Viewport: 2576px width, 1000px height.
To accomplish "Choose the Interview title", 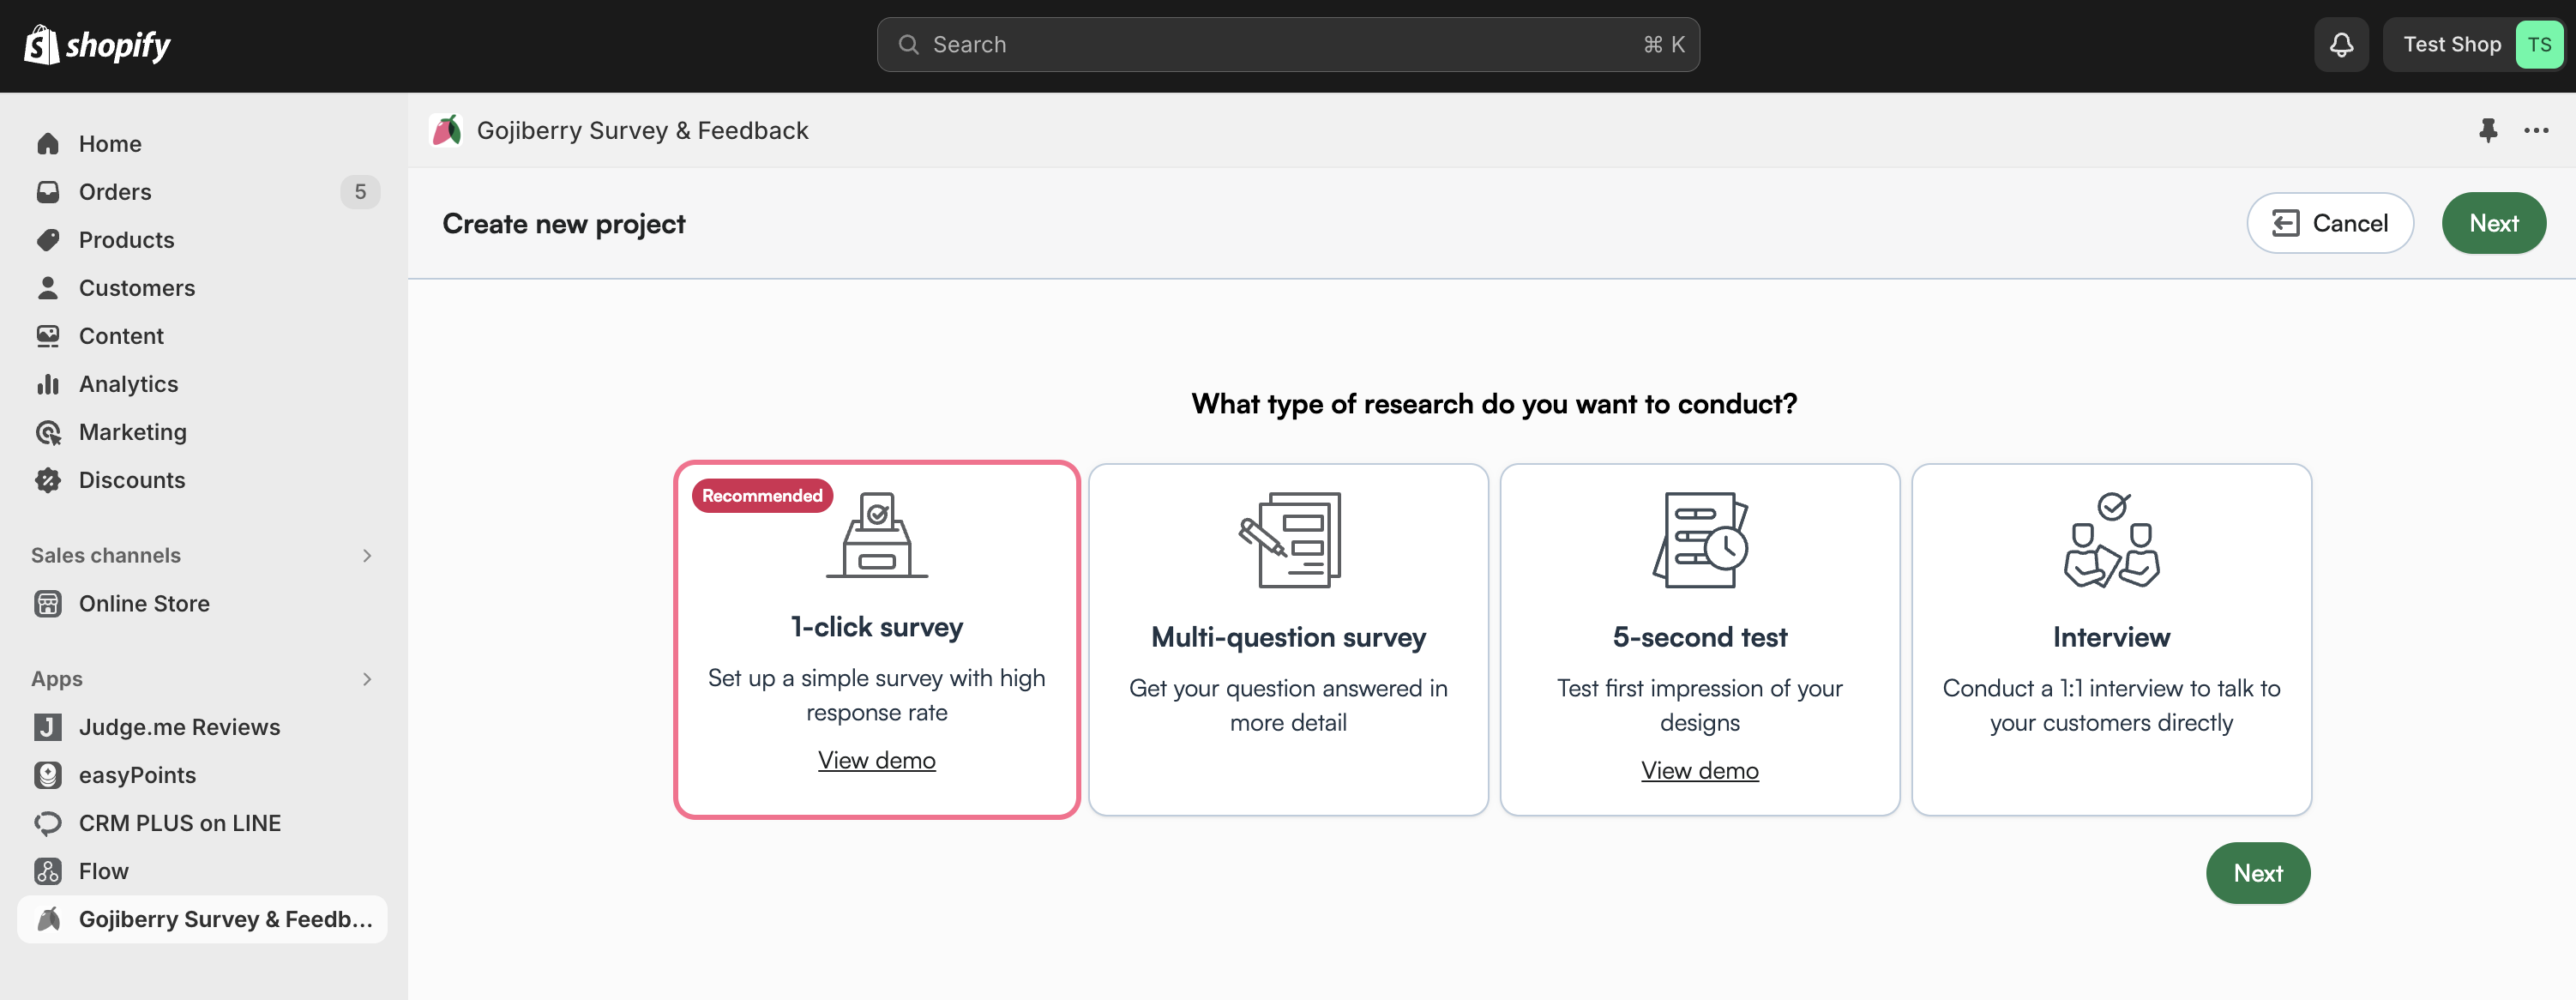I will pos(2111,637).
